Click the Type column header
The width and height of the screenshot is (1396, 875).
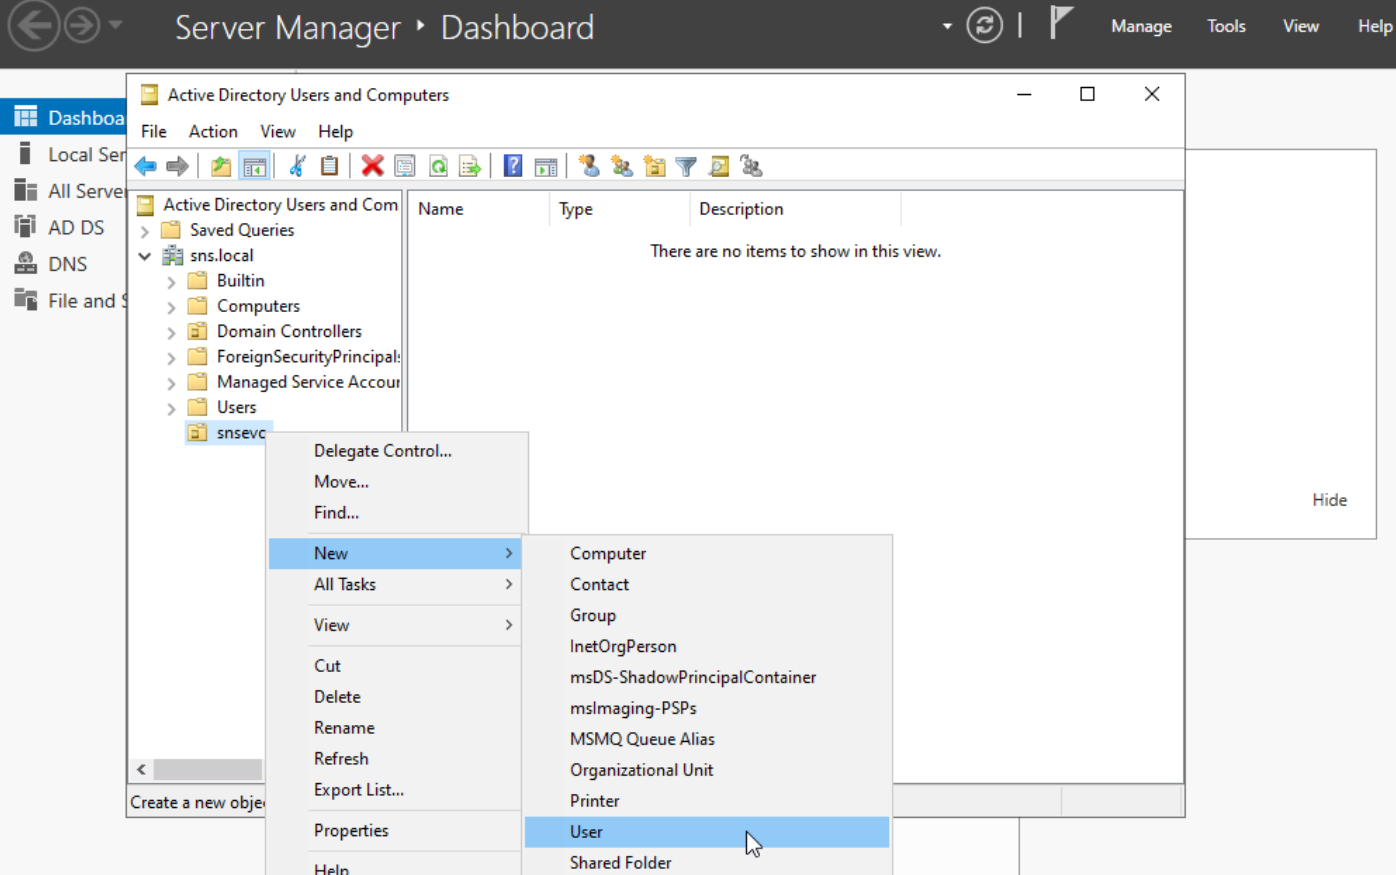(619, 209)
